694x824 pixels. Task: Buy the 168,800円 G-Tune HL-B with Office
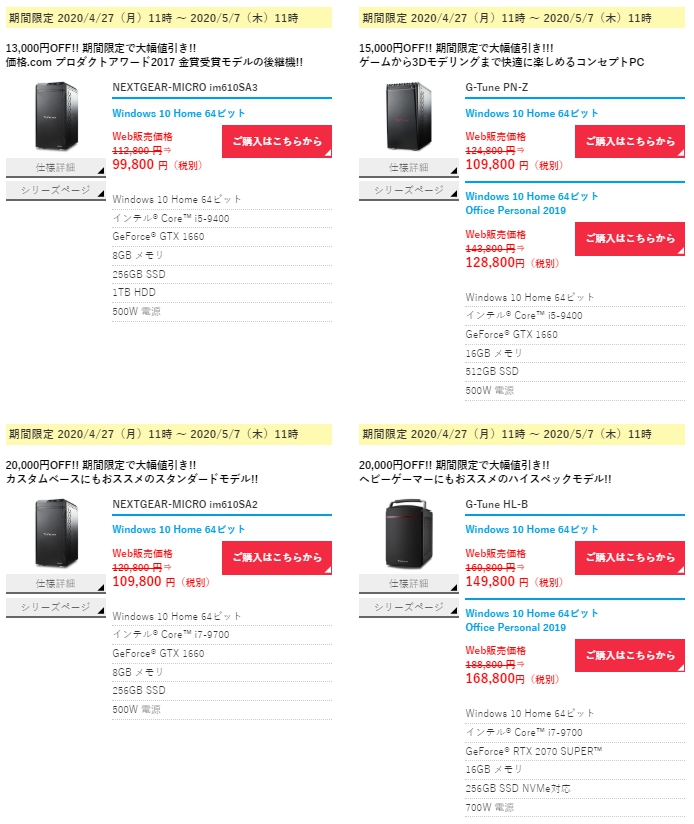coord(630,655)
